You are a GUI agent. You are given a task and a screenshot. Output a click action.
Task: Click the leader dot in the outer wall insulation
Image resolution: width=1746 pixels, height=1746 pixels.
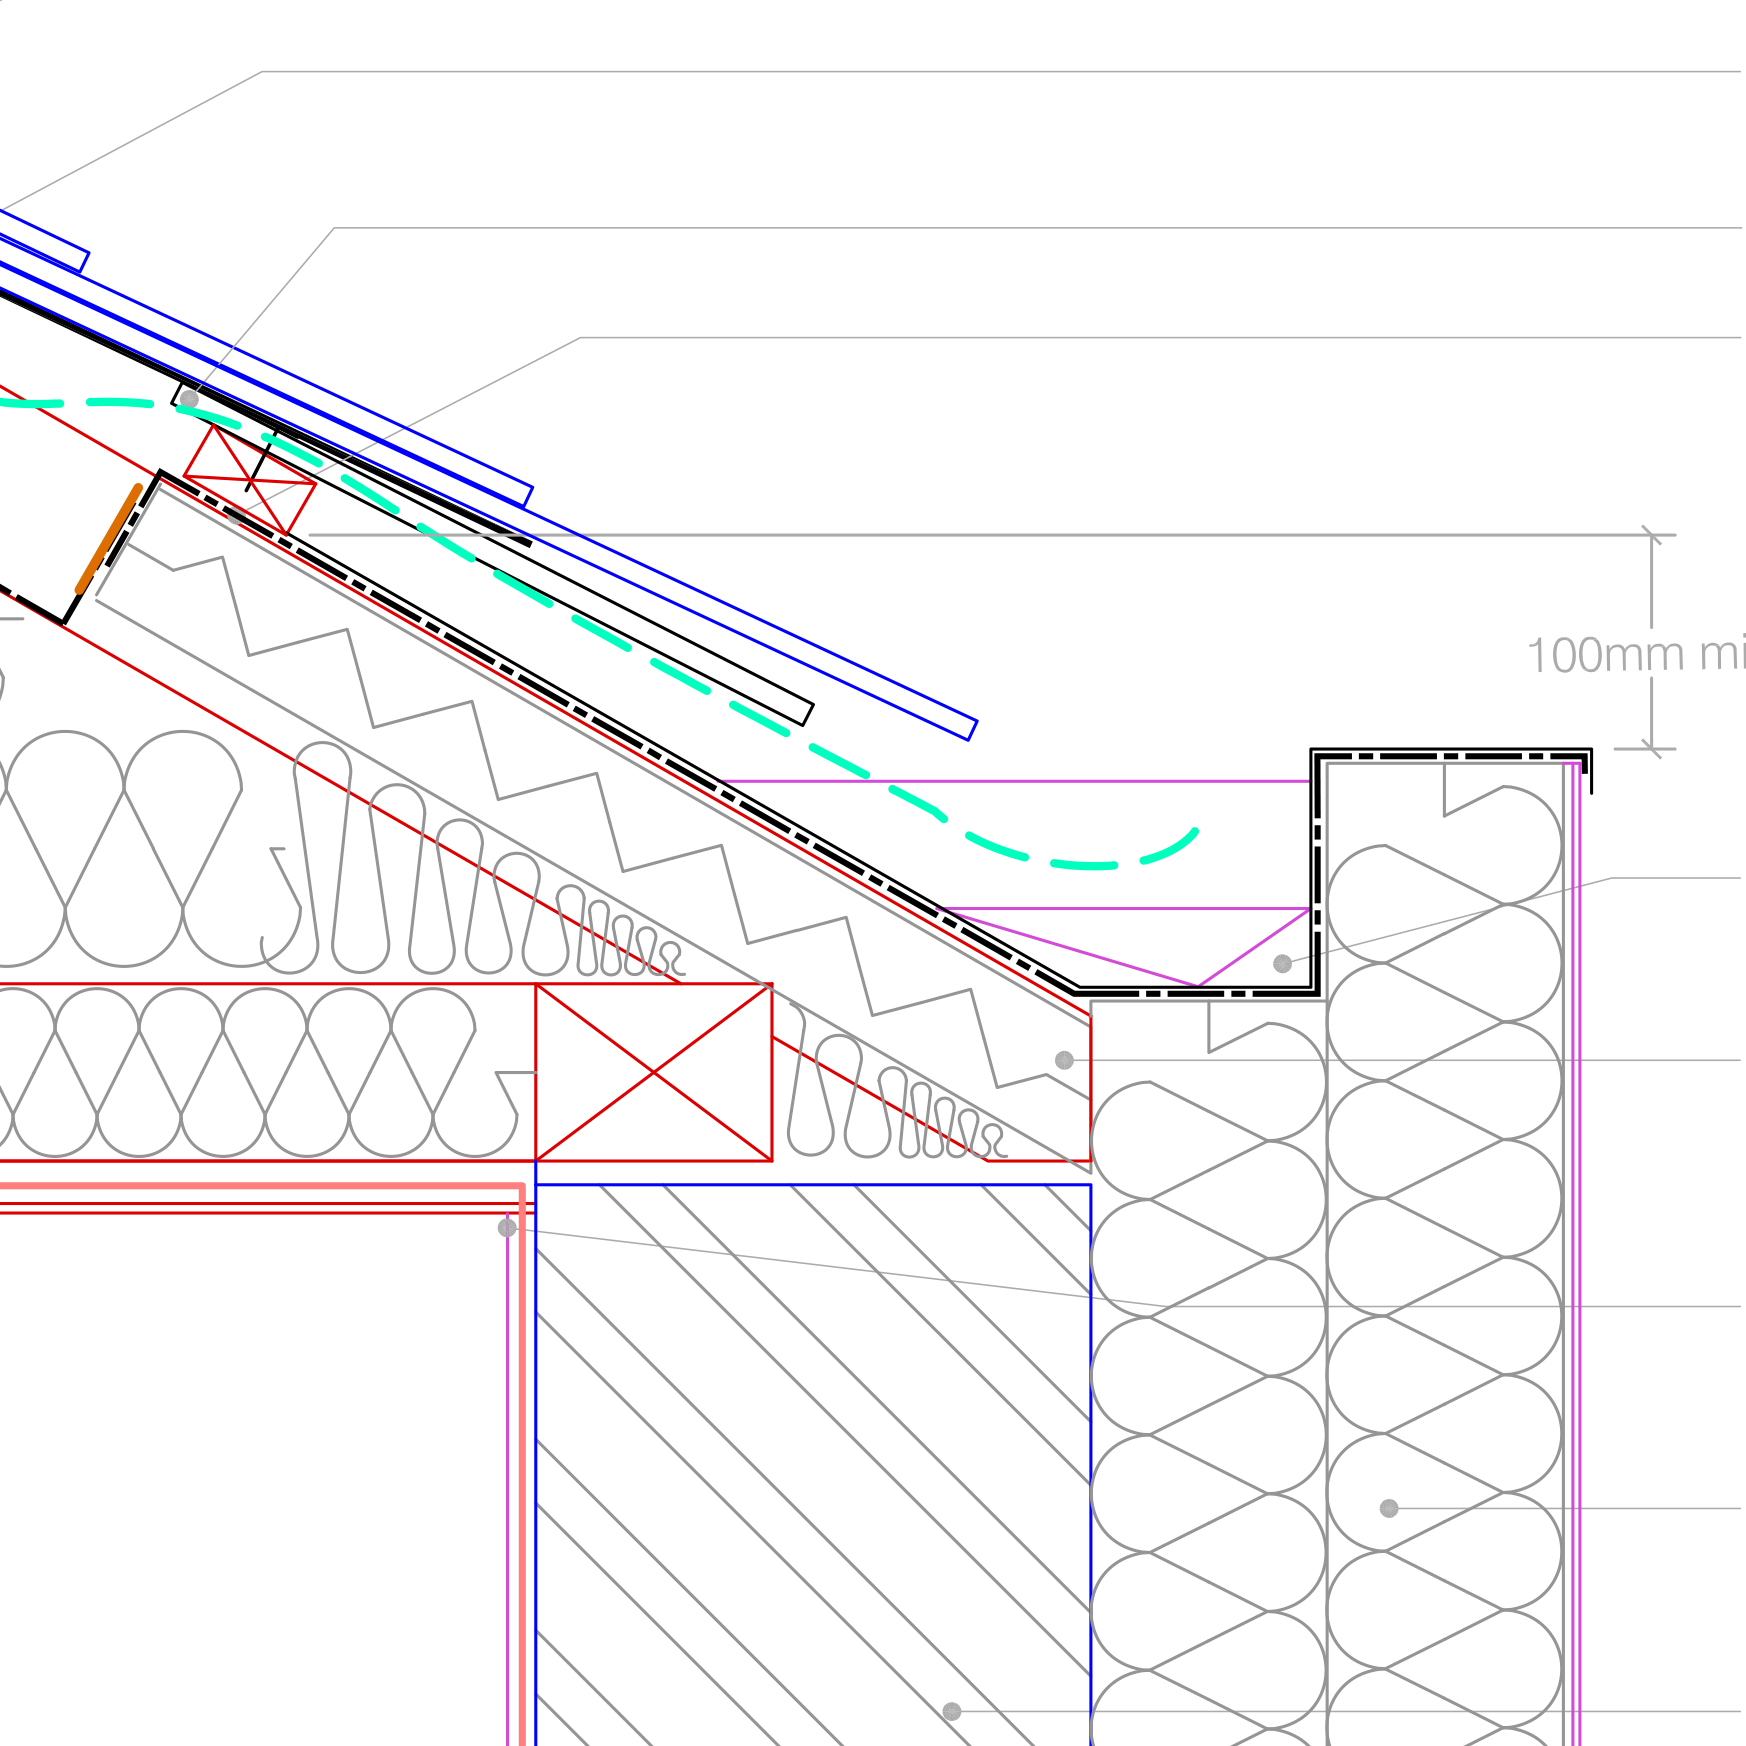click(x=1389, y=1508)
